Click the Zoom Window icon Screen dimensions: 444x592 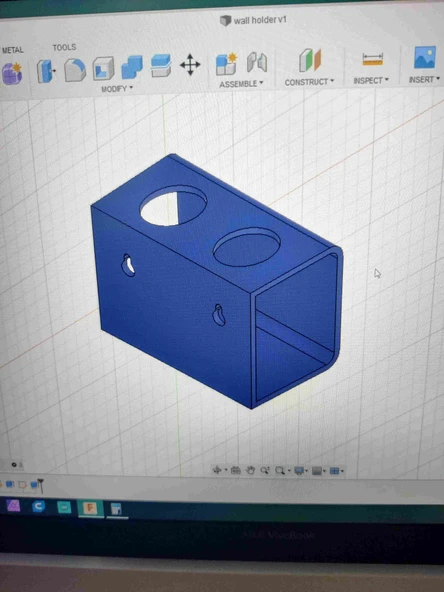click(265, 470)
